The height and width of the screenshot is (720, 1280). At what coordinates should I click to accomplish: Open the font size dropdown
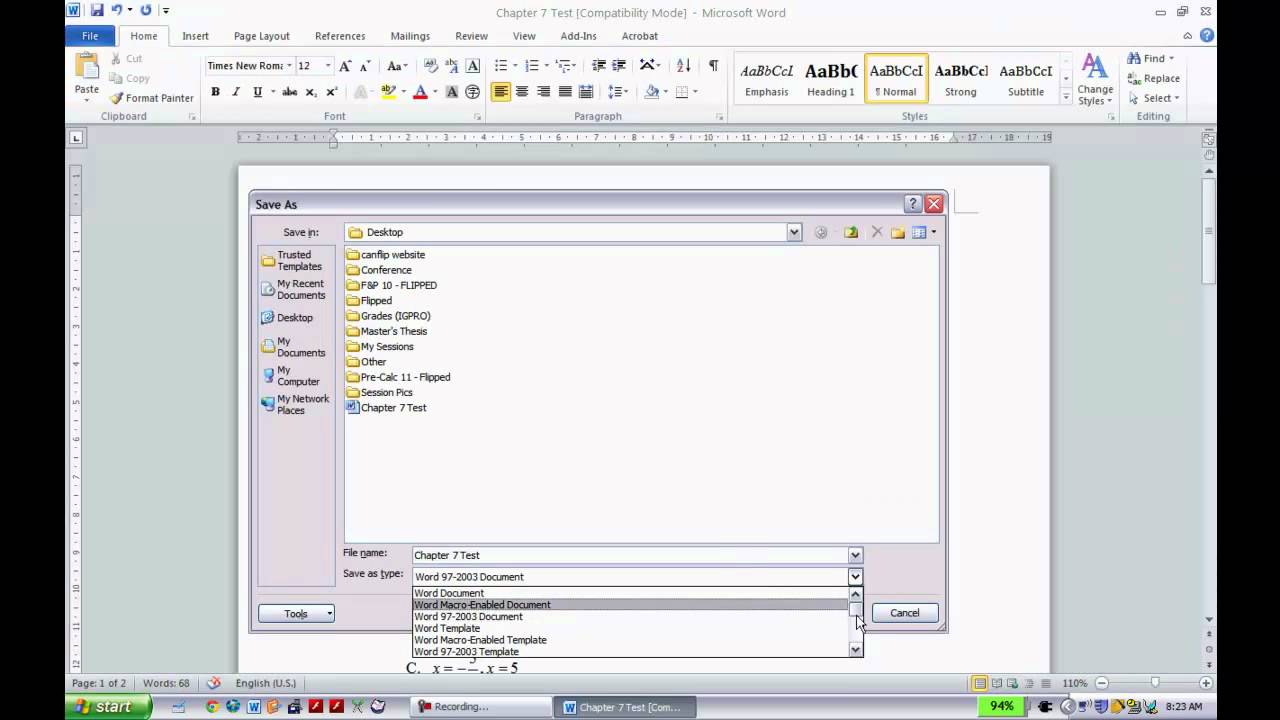click(328, 66)
